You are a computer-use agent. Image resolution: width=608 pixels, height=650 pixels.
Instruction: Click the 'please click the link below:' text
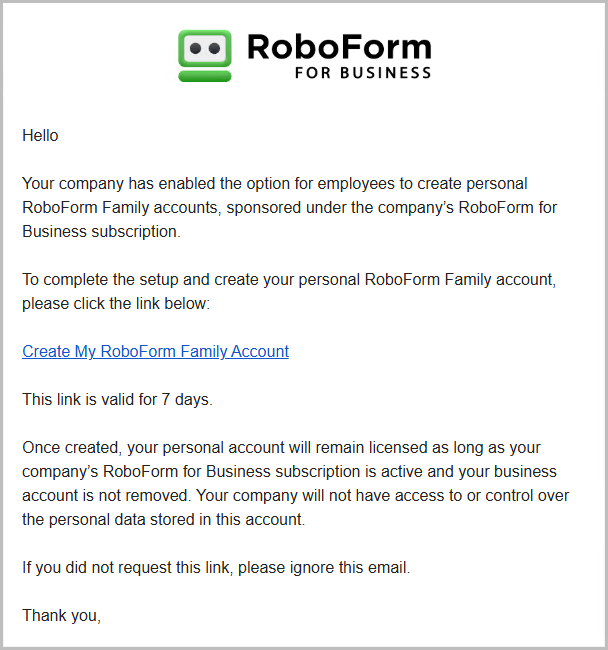(x=116, y=304)
